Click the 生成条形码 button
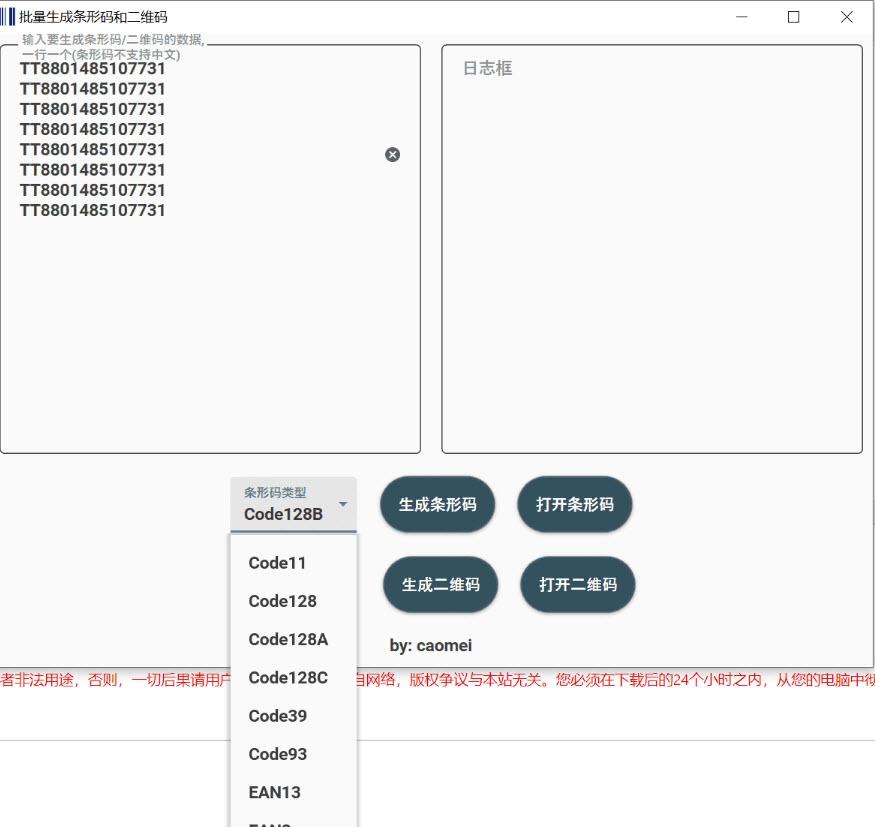875x827 pixels. point(438,504)
